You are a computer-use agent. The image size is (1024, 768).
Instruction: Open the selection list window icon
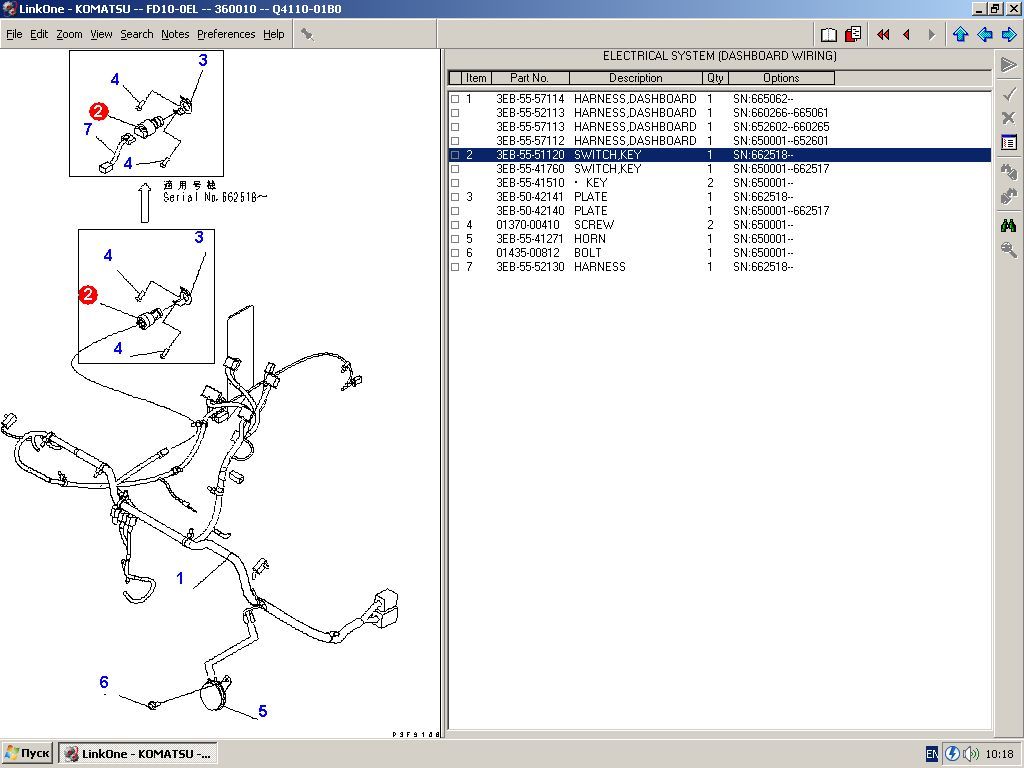[x=1008, y=142]
